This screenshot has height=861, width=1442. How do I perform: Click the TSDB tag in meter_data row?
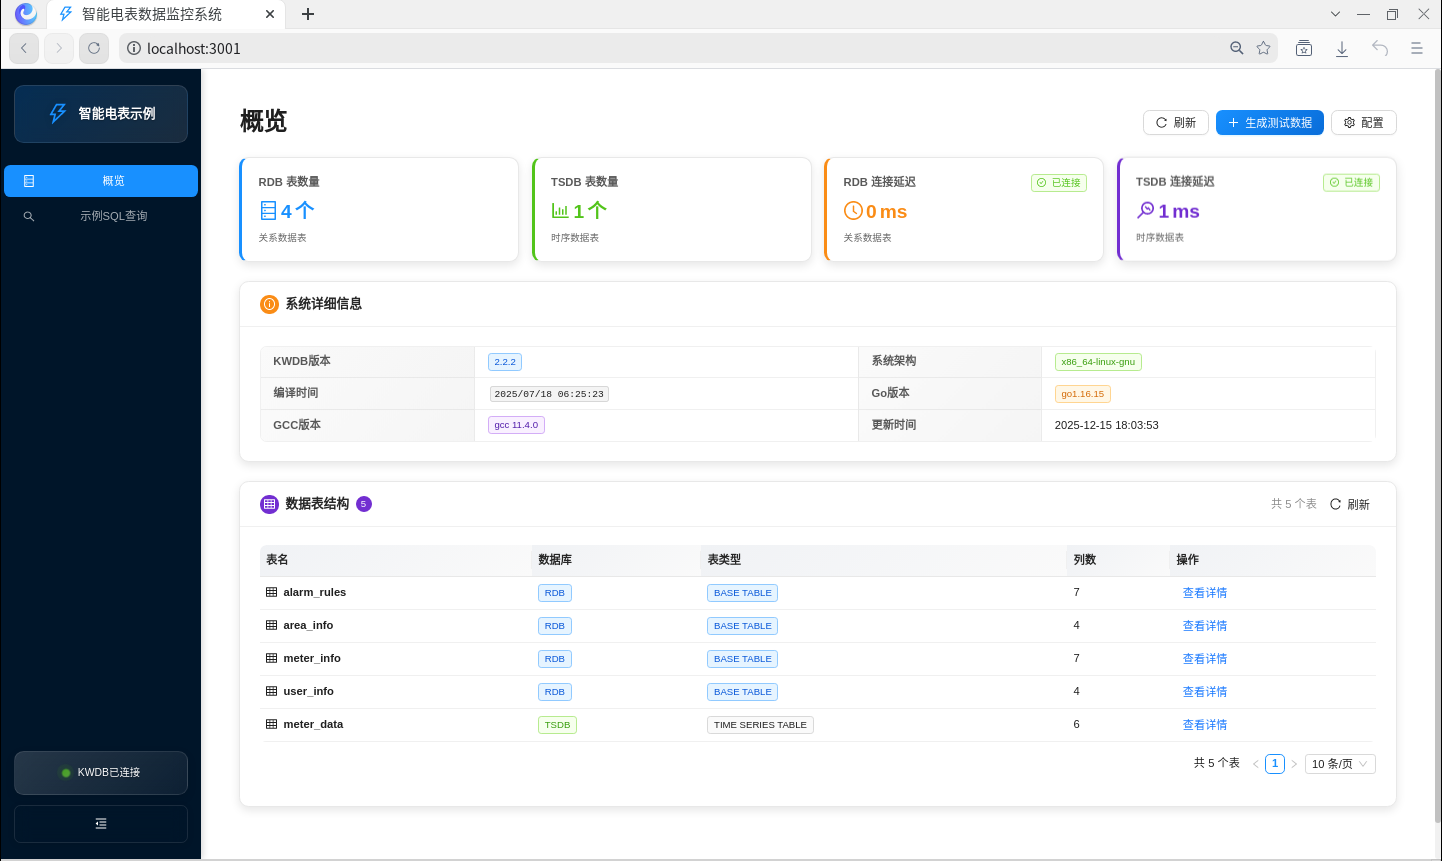coord(557,725)
